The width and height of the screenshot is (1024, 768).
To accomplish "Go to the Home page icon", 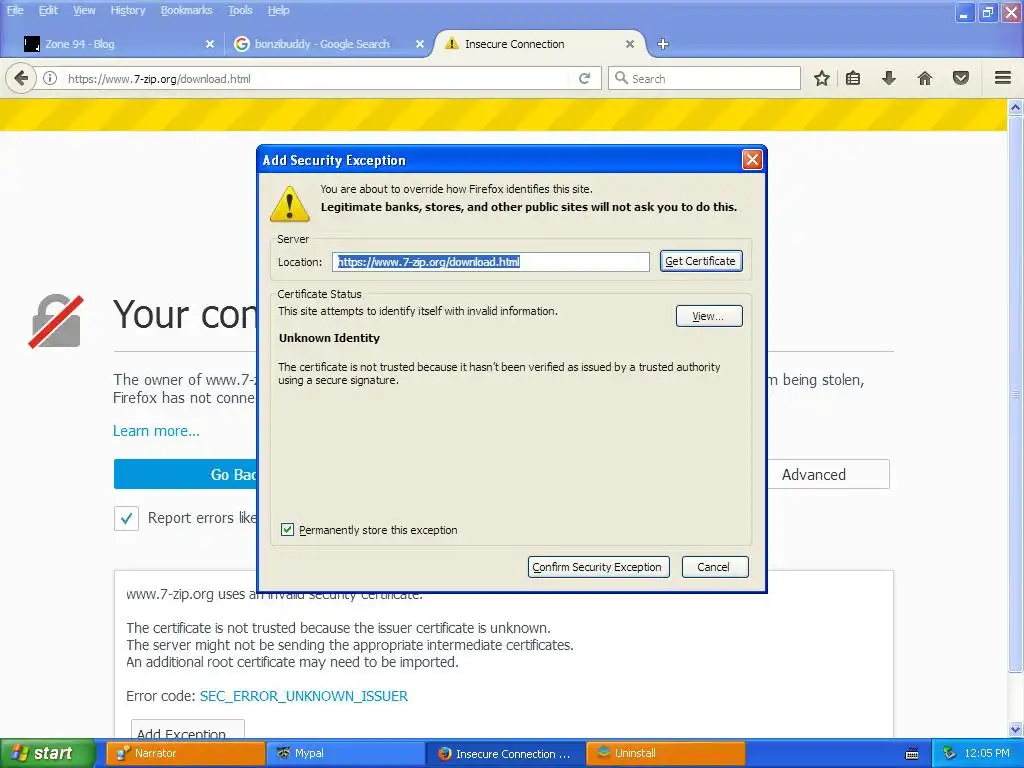I will [x=925, y=78].
